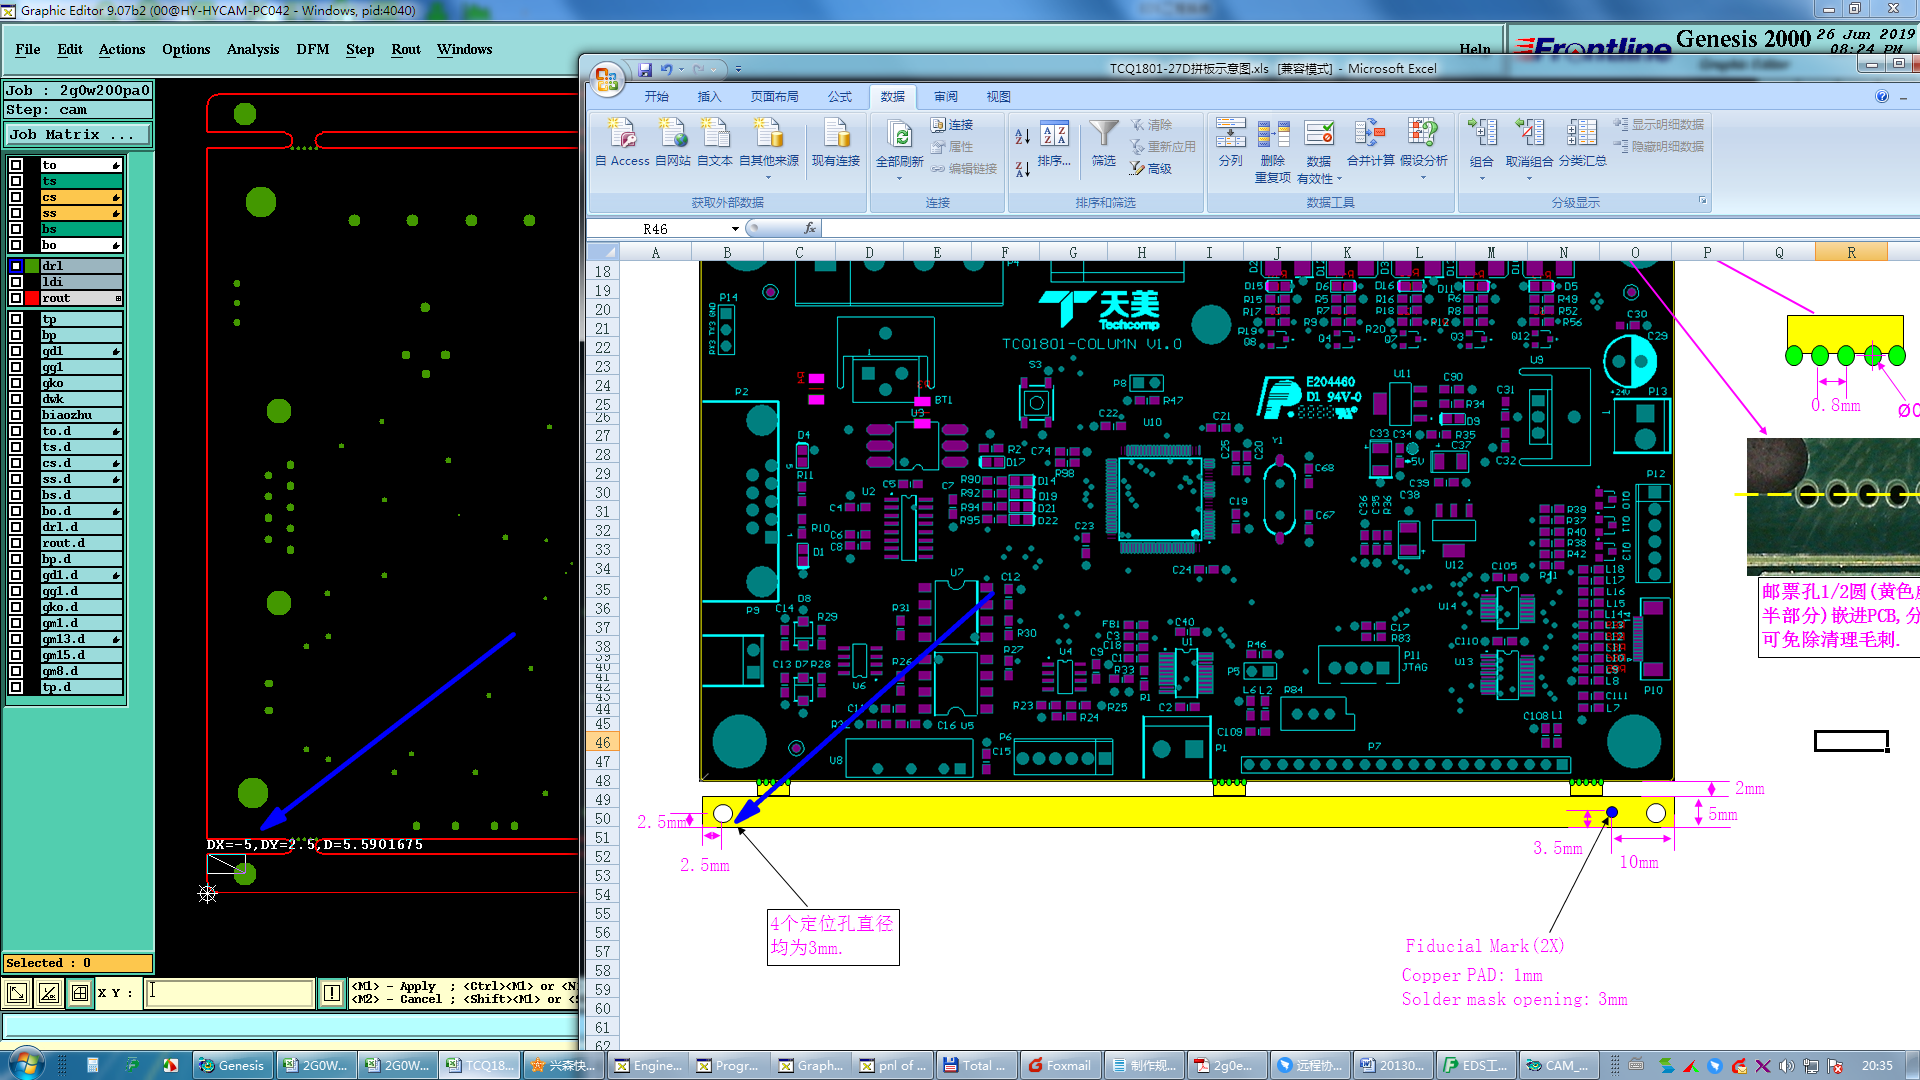This screenshot has height=1080, width=1920.
Task: Expand the 假设分析 what-if analysis dropdown
Action: [x=1423, y=178]
